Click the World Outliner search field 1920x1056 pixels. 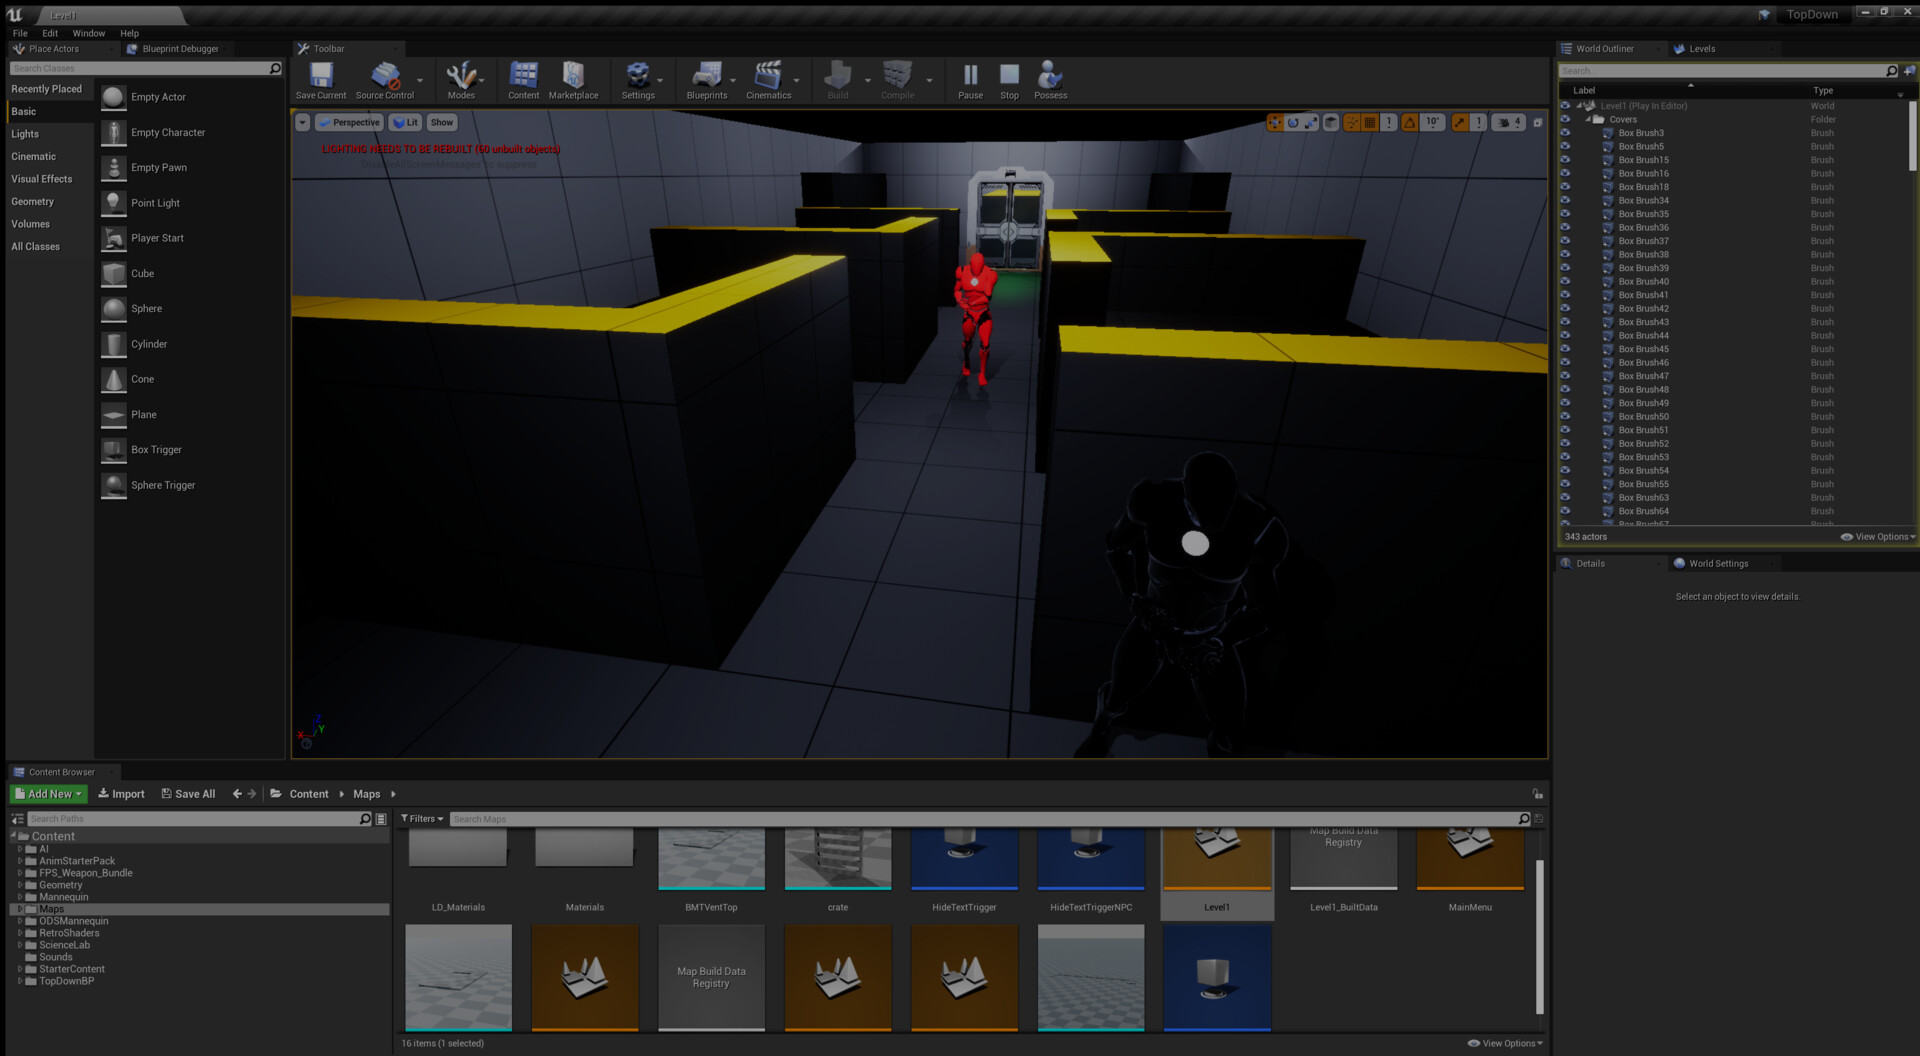click(x=1728, y=71)
